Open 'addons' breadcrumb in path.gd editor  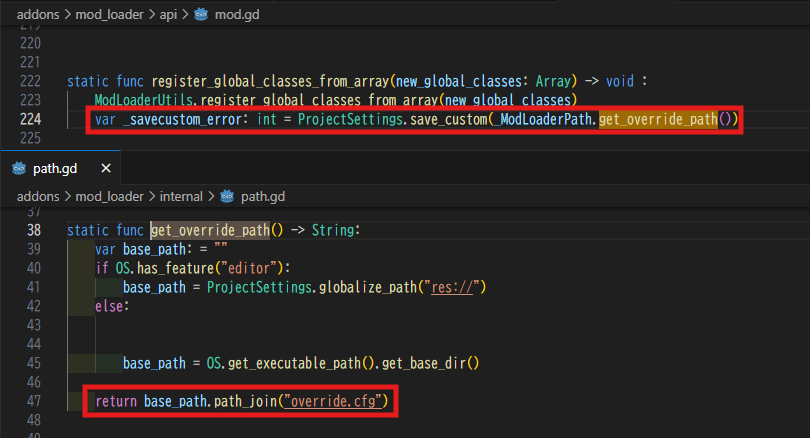click(x=38, y=196)
